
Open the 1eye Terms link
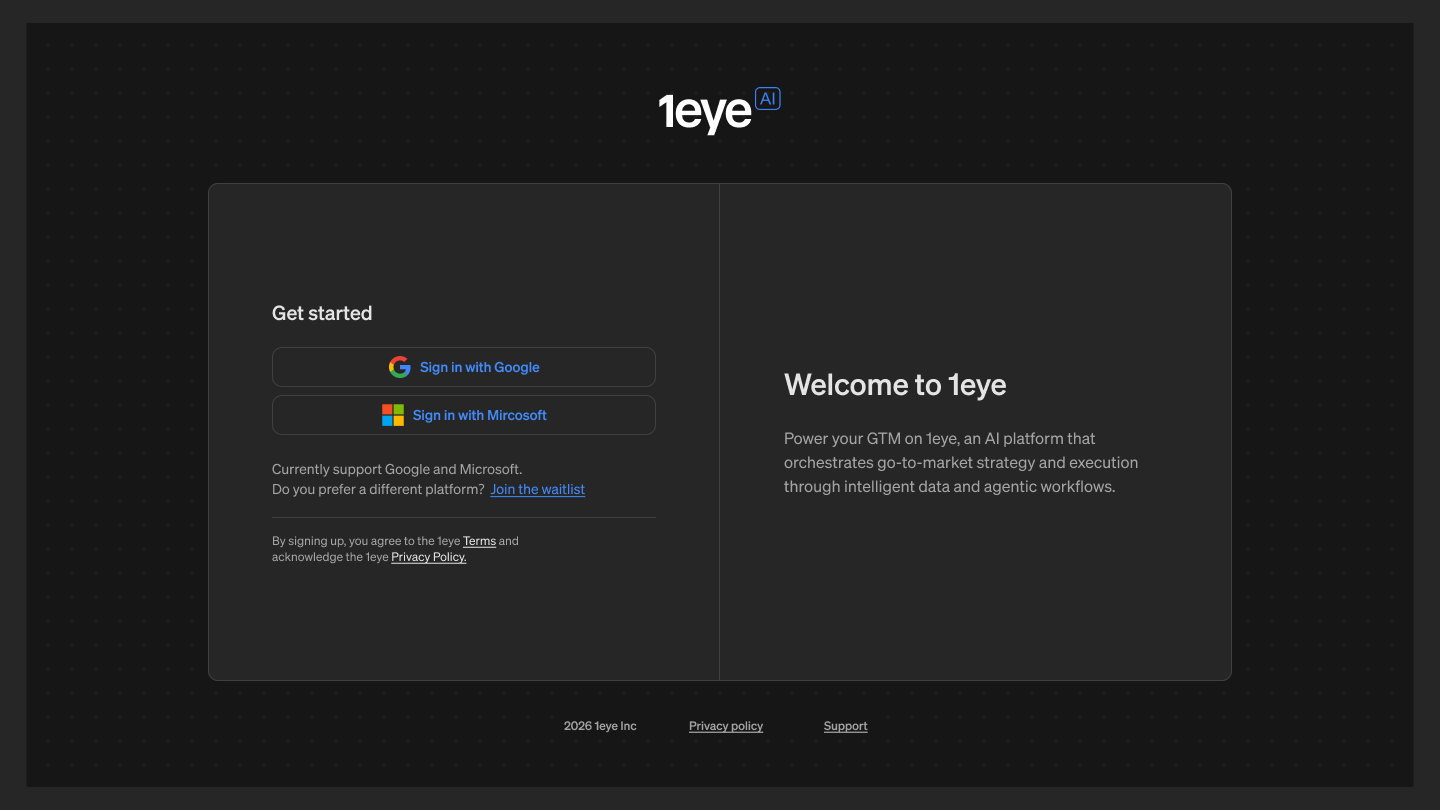pos(479,541)
